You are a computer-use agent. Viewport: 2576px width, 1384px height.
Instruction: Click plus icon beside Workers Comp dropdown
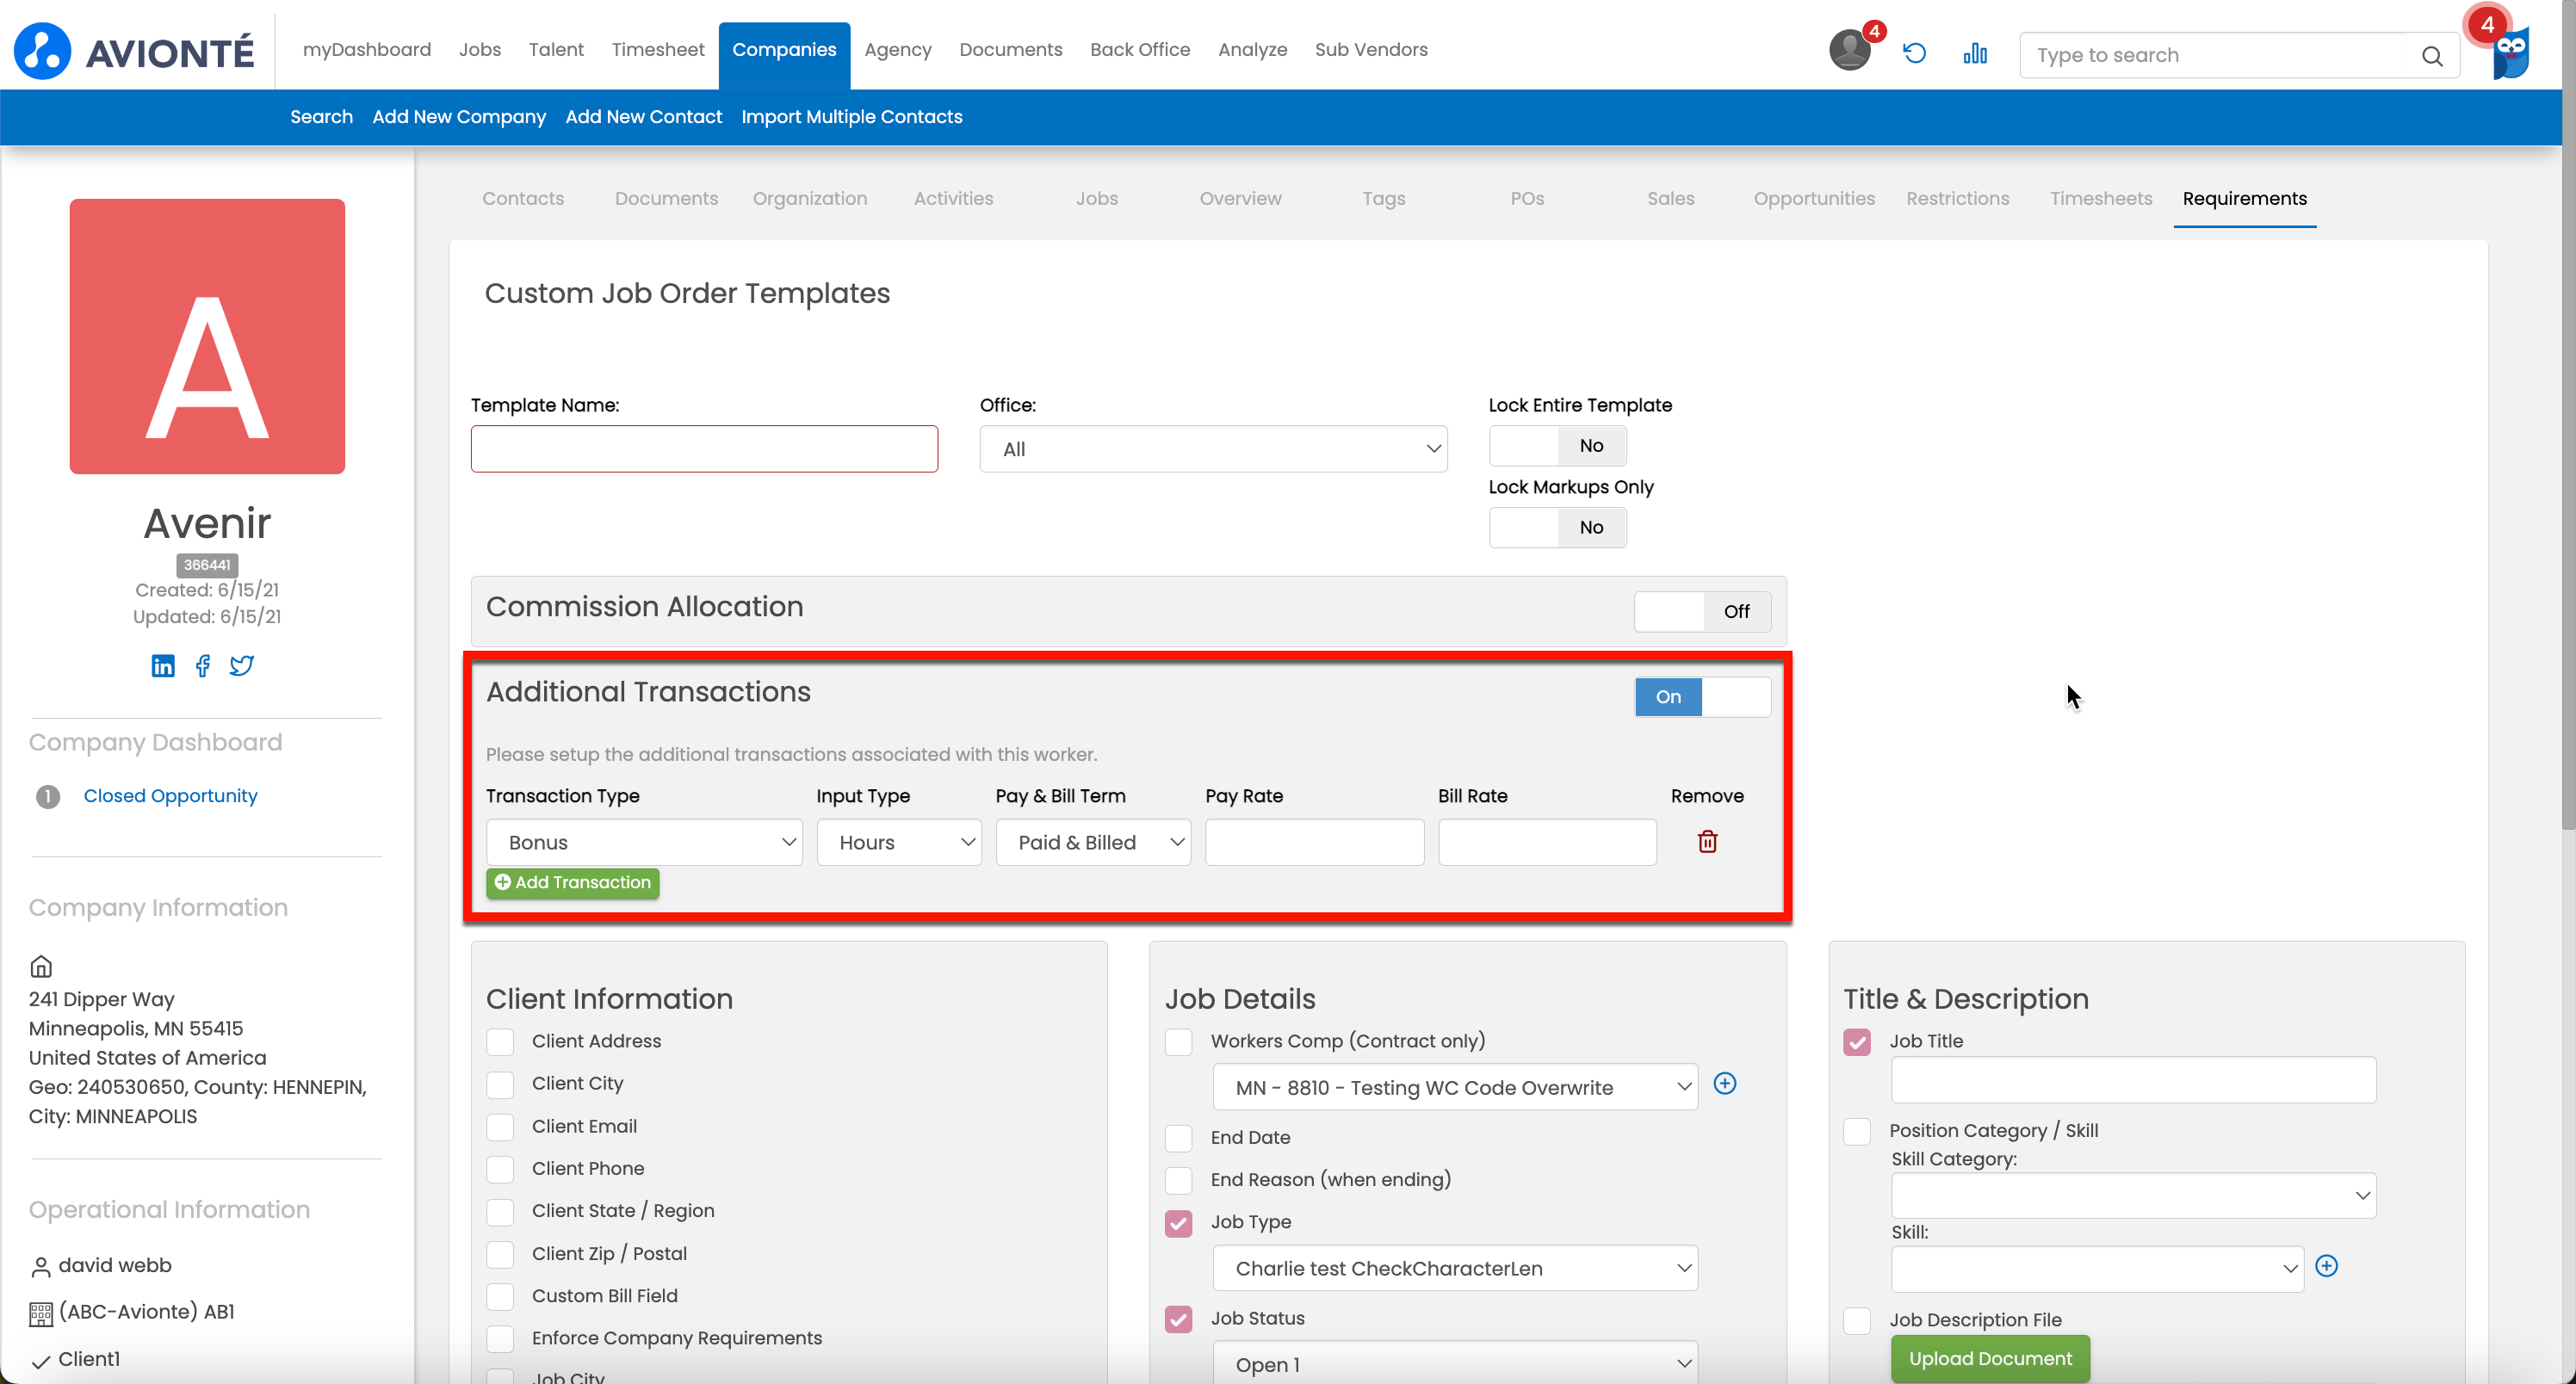(1725, 1083)
